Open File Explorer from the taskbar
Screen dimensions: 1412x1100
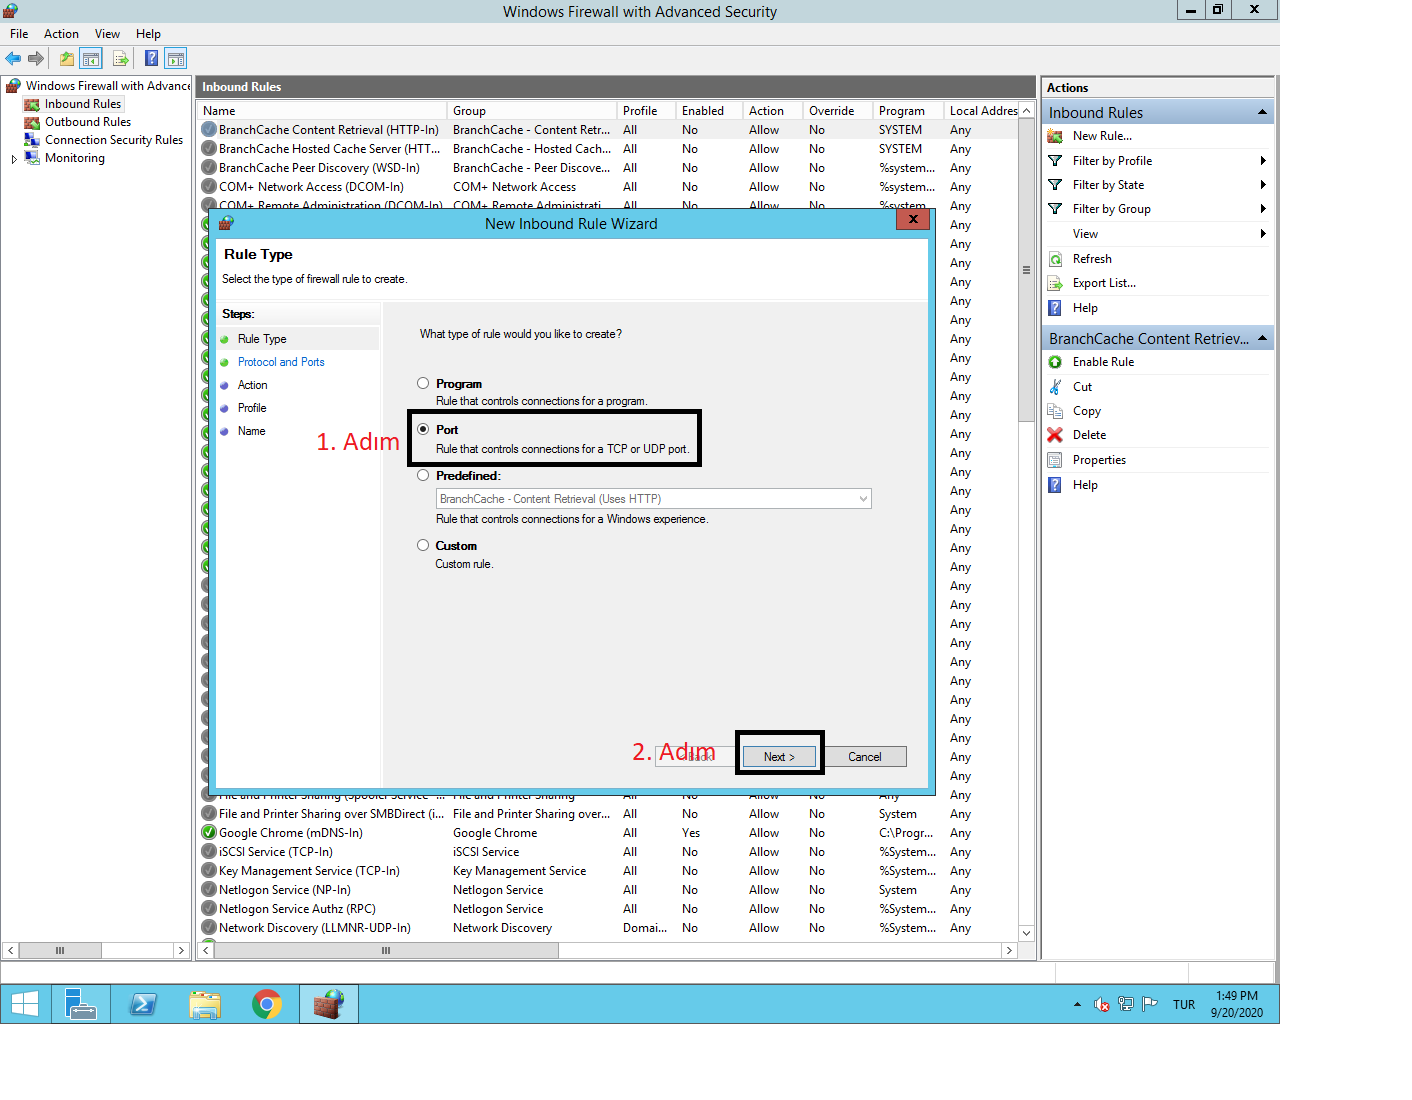(x=205, y=1004)
